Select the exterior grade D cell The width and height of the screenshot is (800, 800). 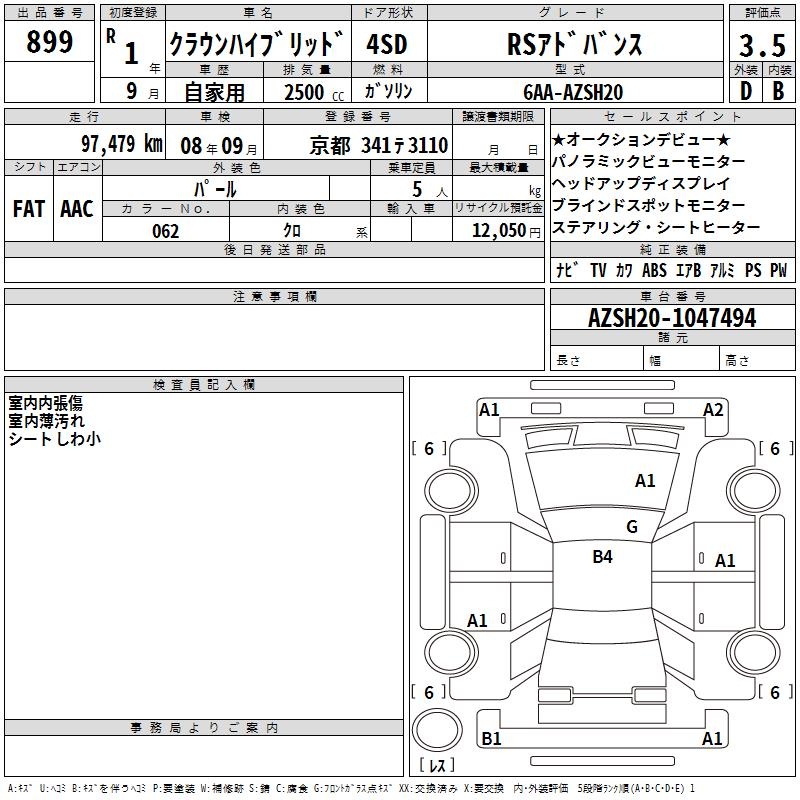(745, 91)
